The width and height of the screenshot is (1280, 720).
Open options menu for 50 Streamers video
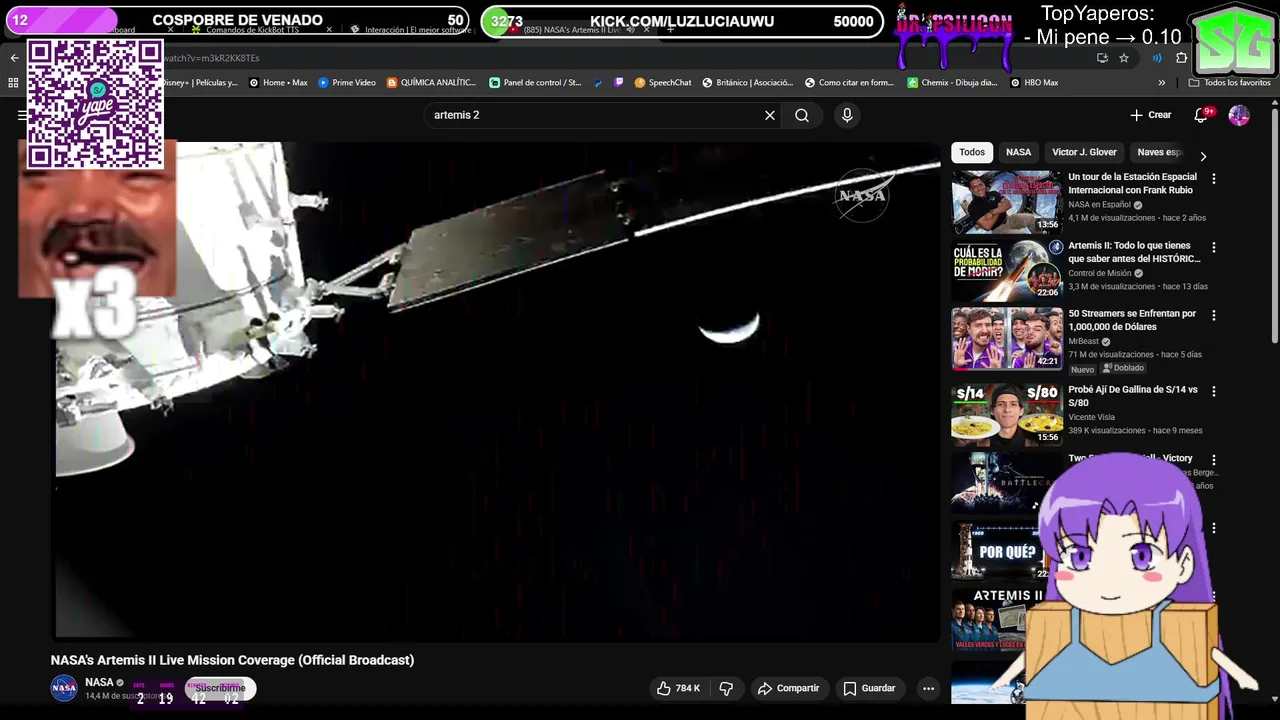[1214, 315]
